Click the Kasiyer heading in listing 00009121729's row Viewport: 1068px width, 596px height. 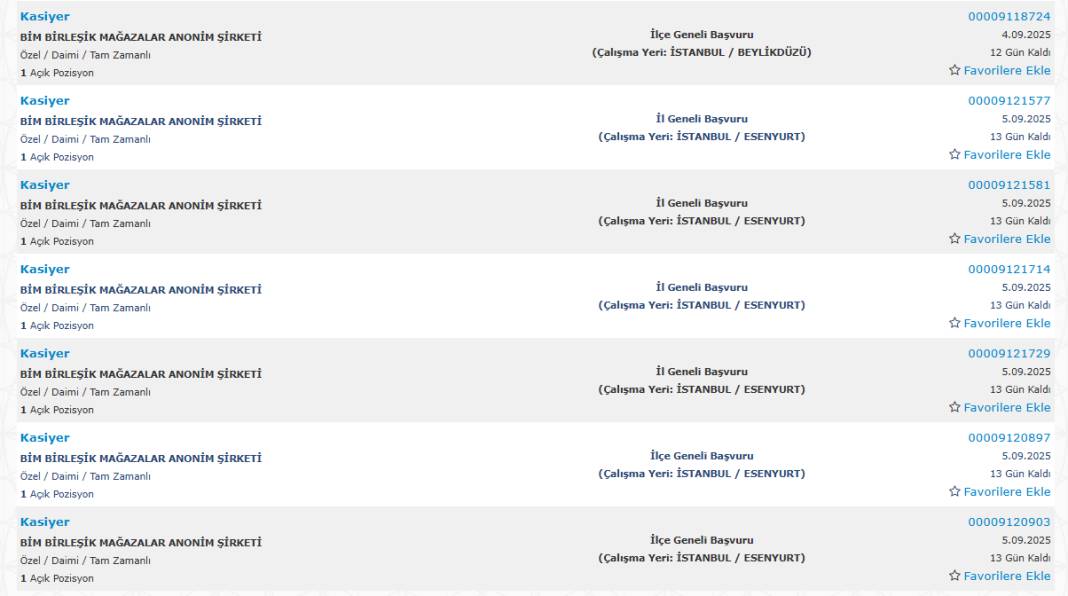45,353
